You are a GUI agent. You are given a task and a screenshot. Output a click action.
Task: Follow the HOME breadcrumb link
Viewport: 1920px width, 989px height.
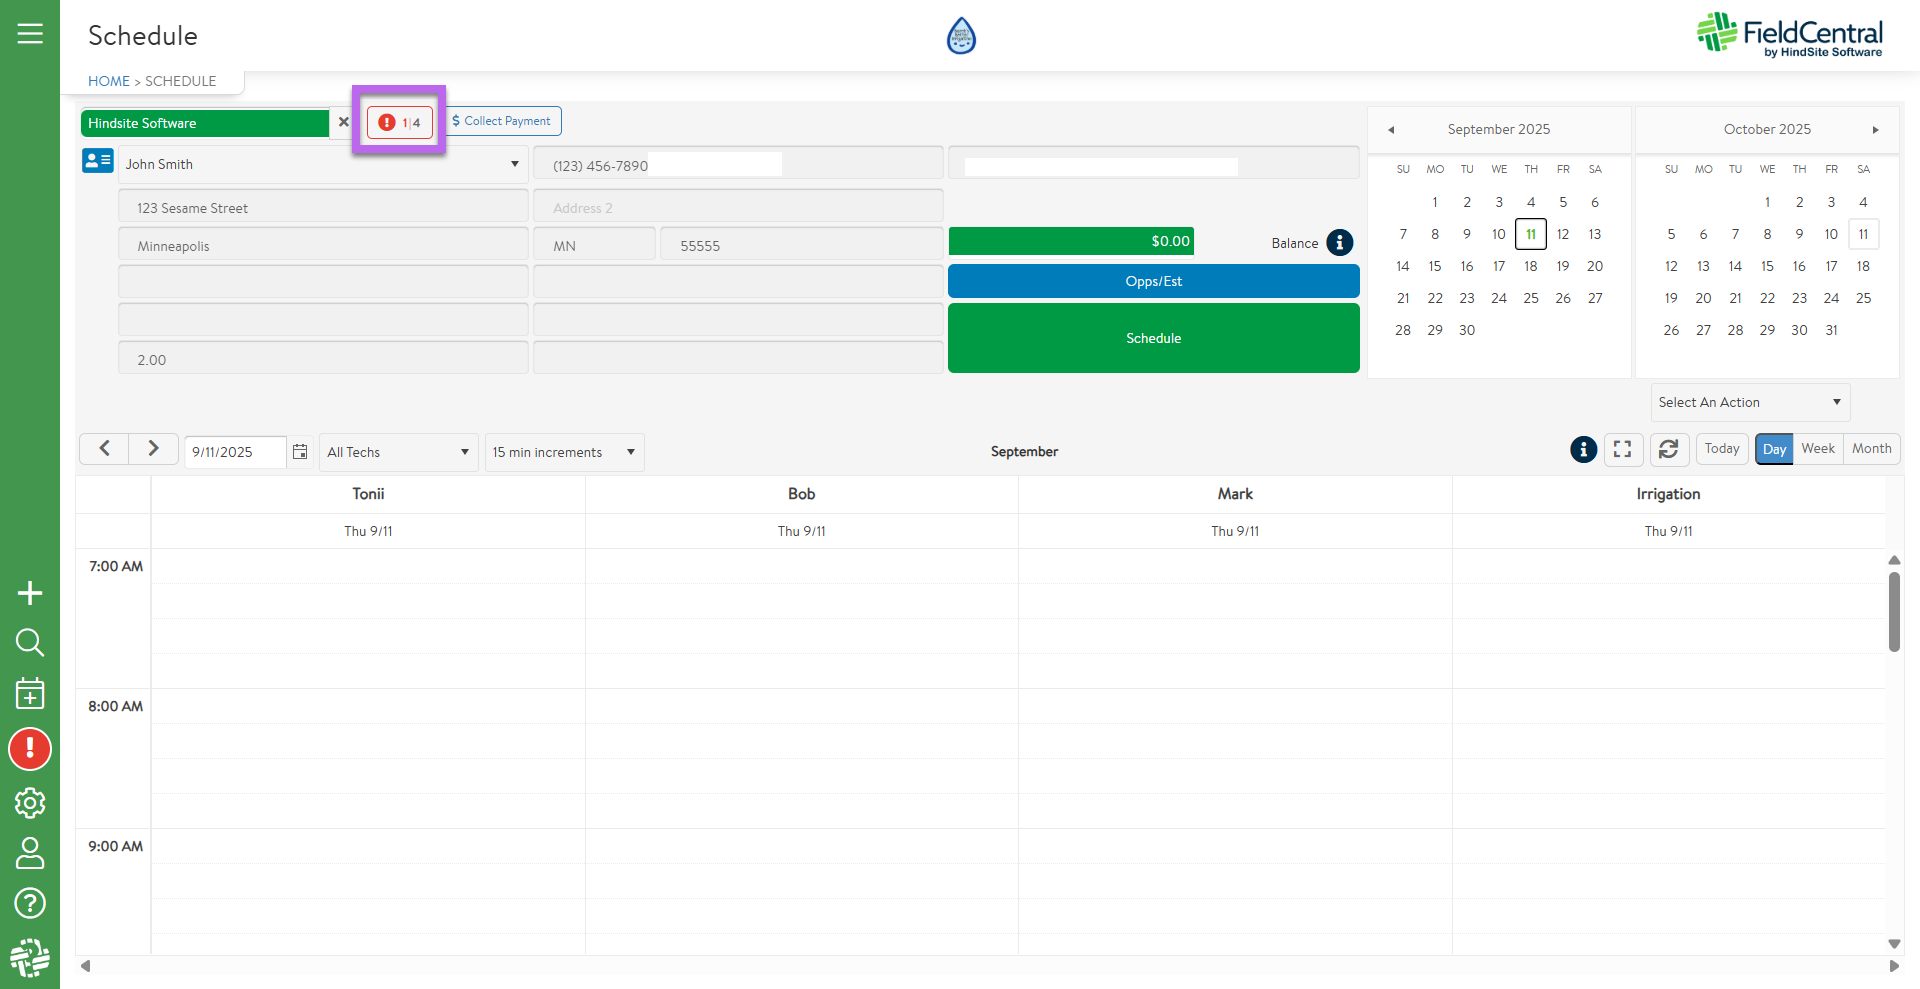pos(108,81)
